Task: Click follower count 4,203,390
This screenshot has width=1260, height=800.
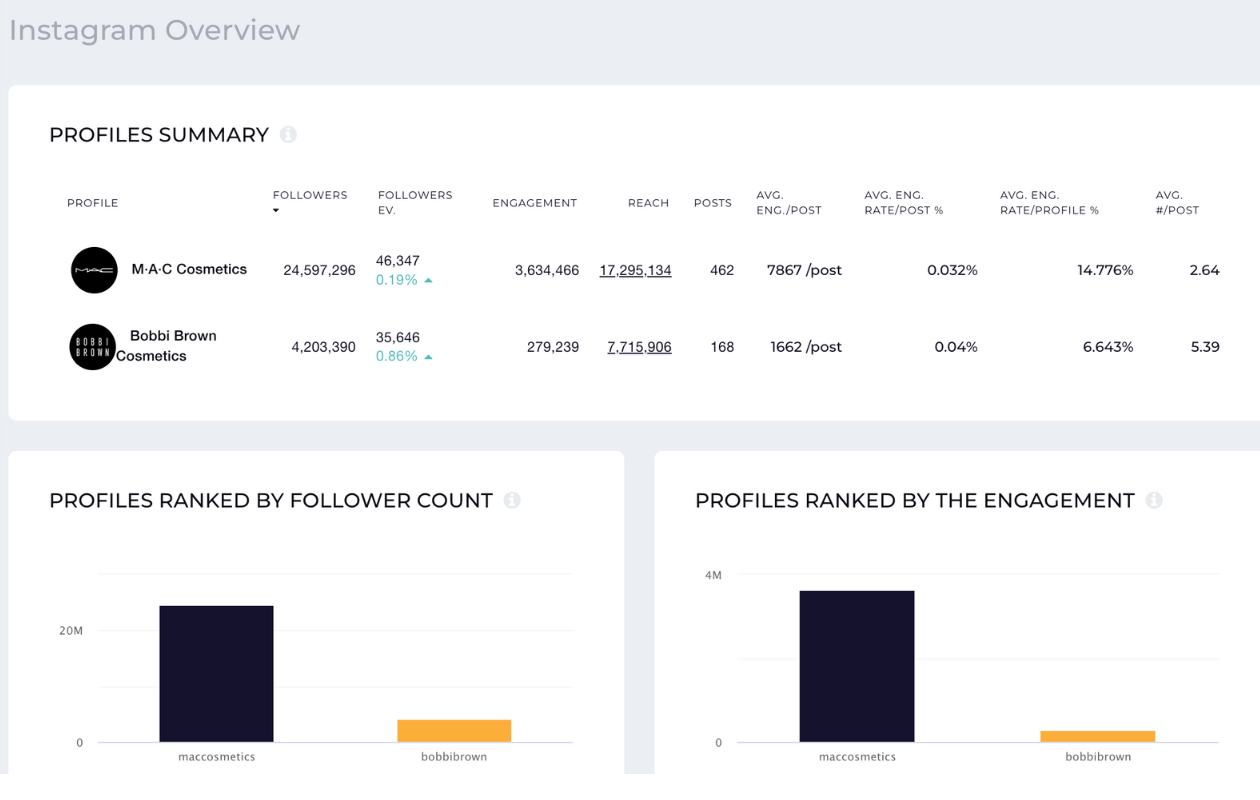Action: click(x=323, y=347)
